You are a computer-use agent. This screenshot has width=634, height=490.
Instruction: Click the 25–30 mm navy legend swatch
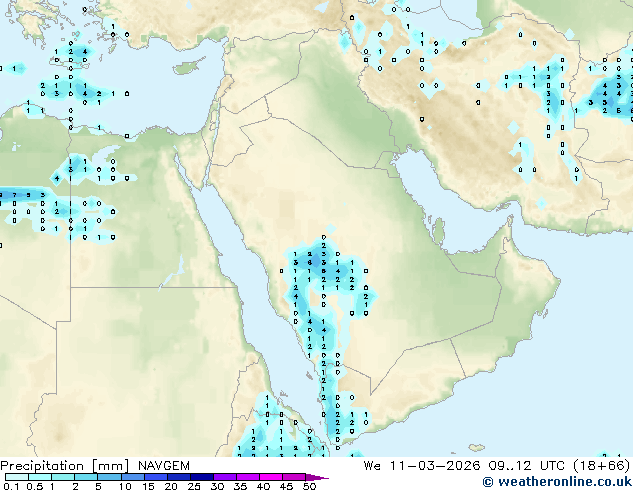pyautogui.click(x=202, y=477)
